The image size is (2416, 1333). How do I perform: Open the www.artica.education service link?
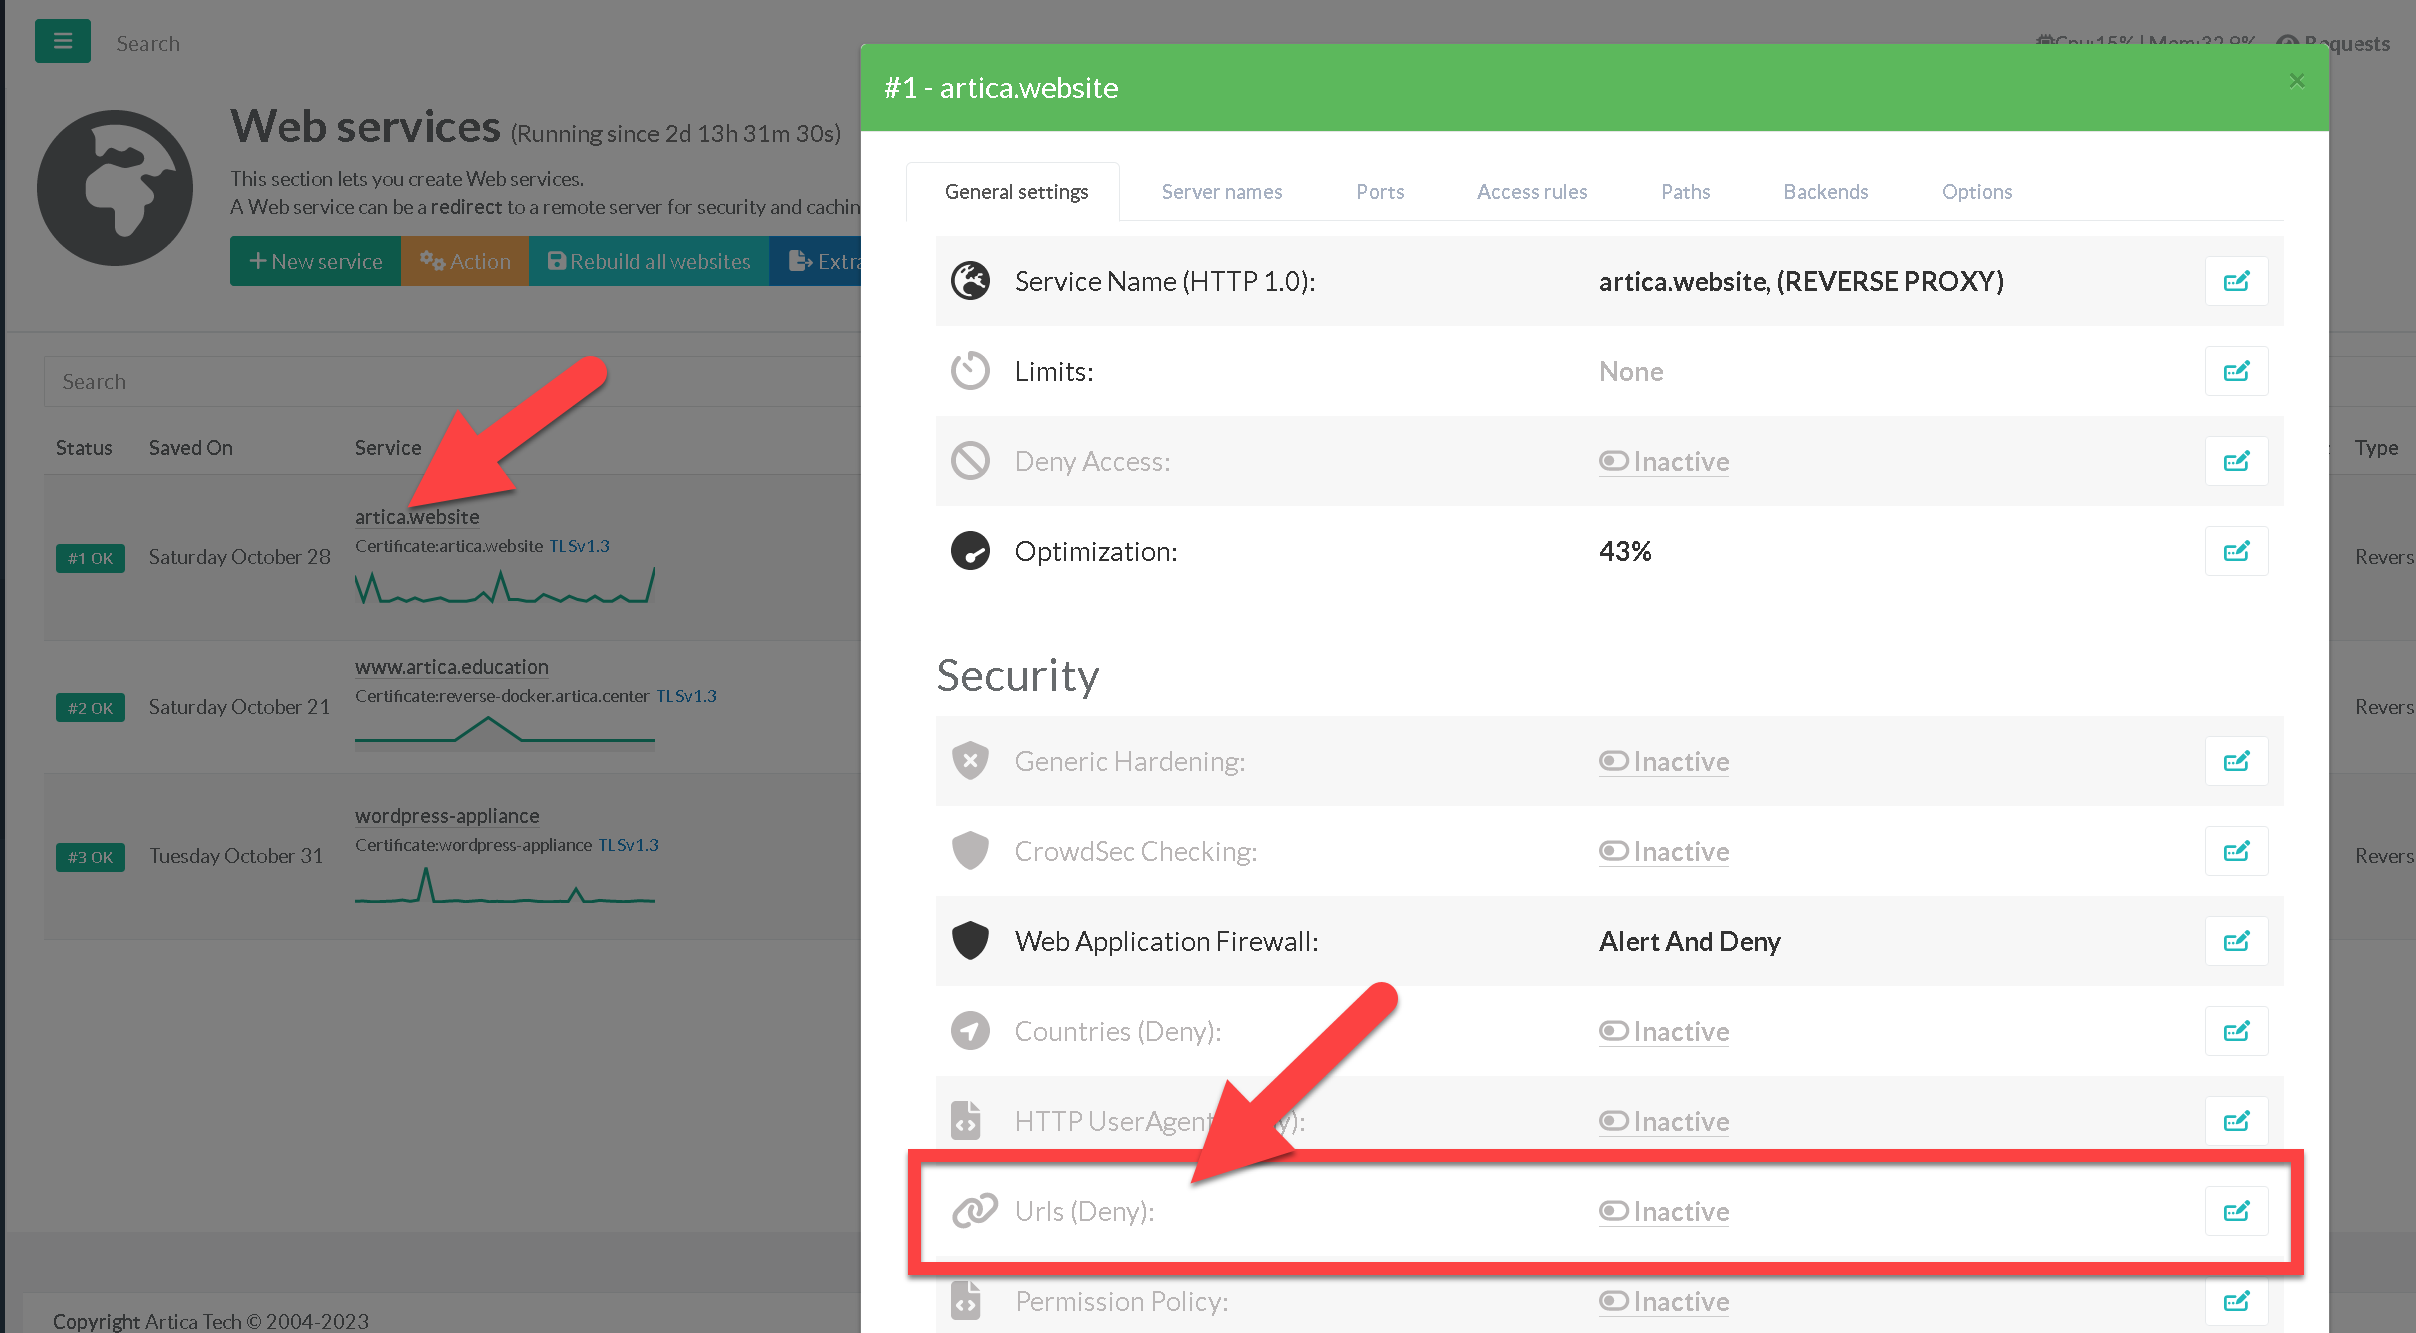click(451, 667)
